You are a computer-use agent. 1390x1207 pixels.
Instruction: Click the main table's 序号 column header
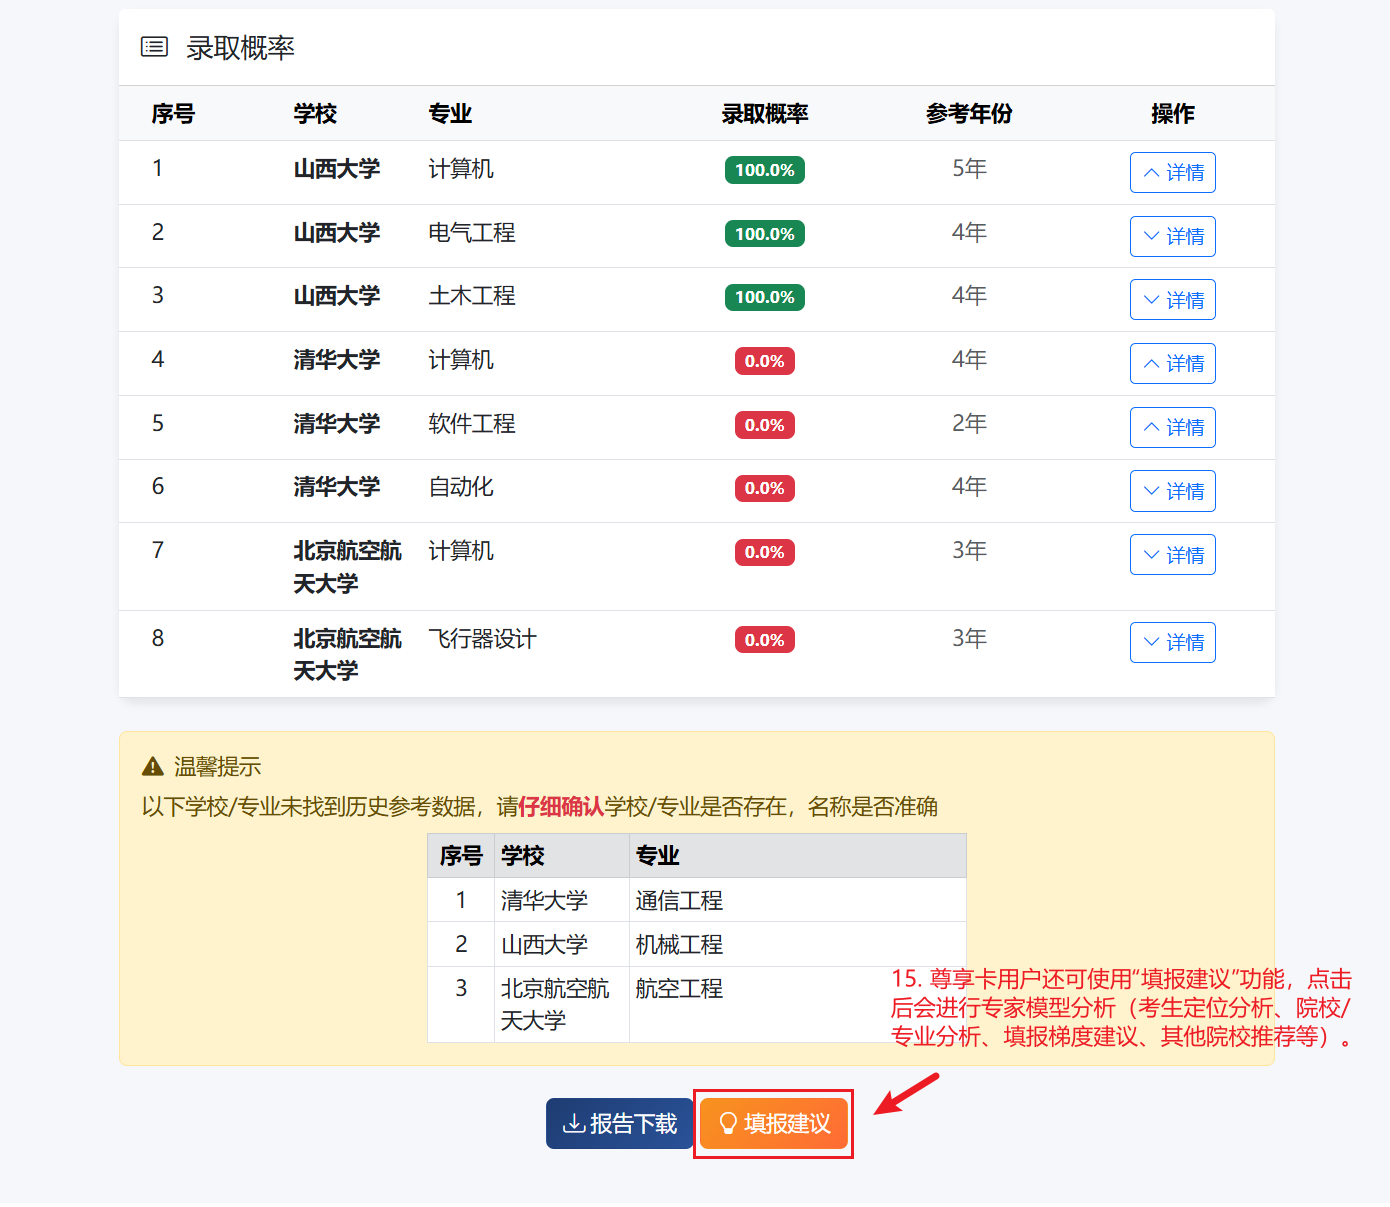pyautogui.click(x=173, y=114)
